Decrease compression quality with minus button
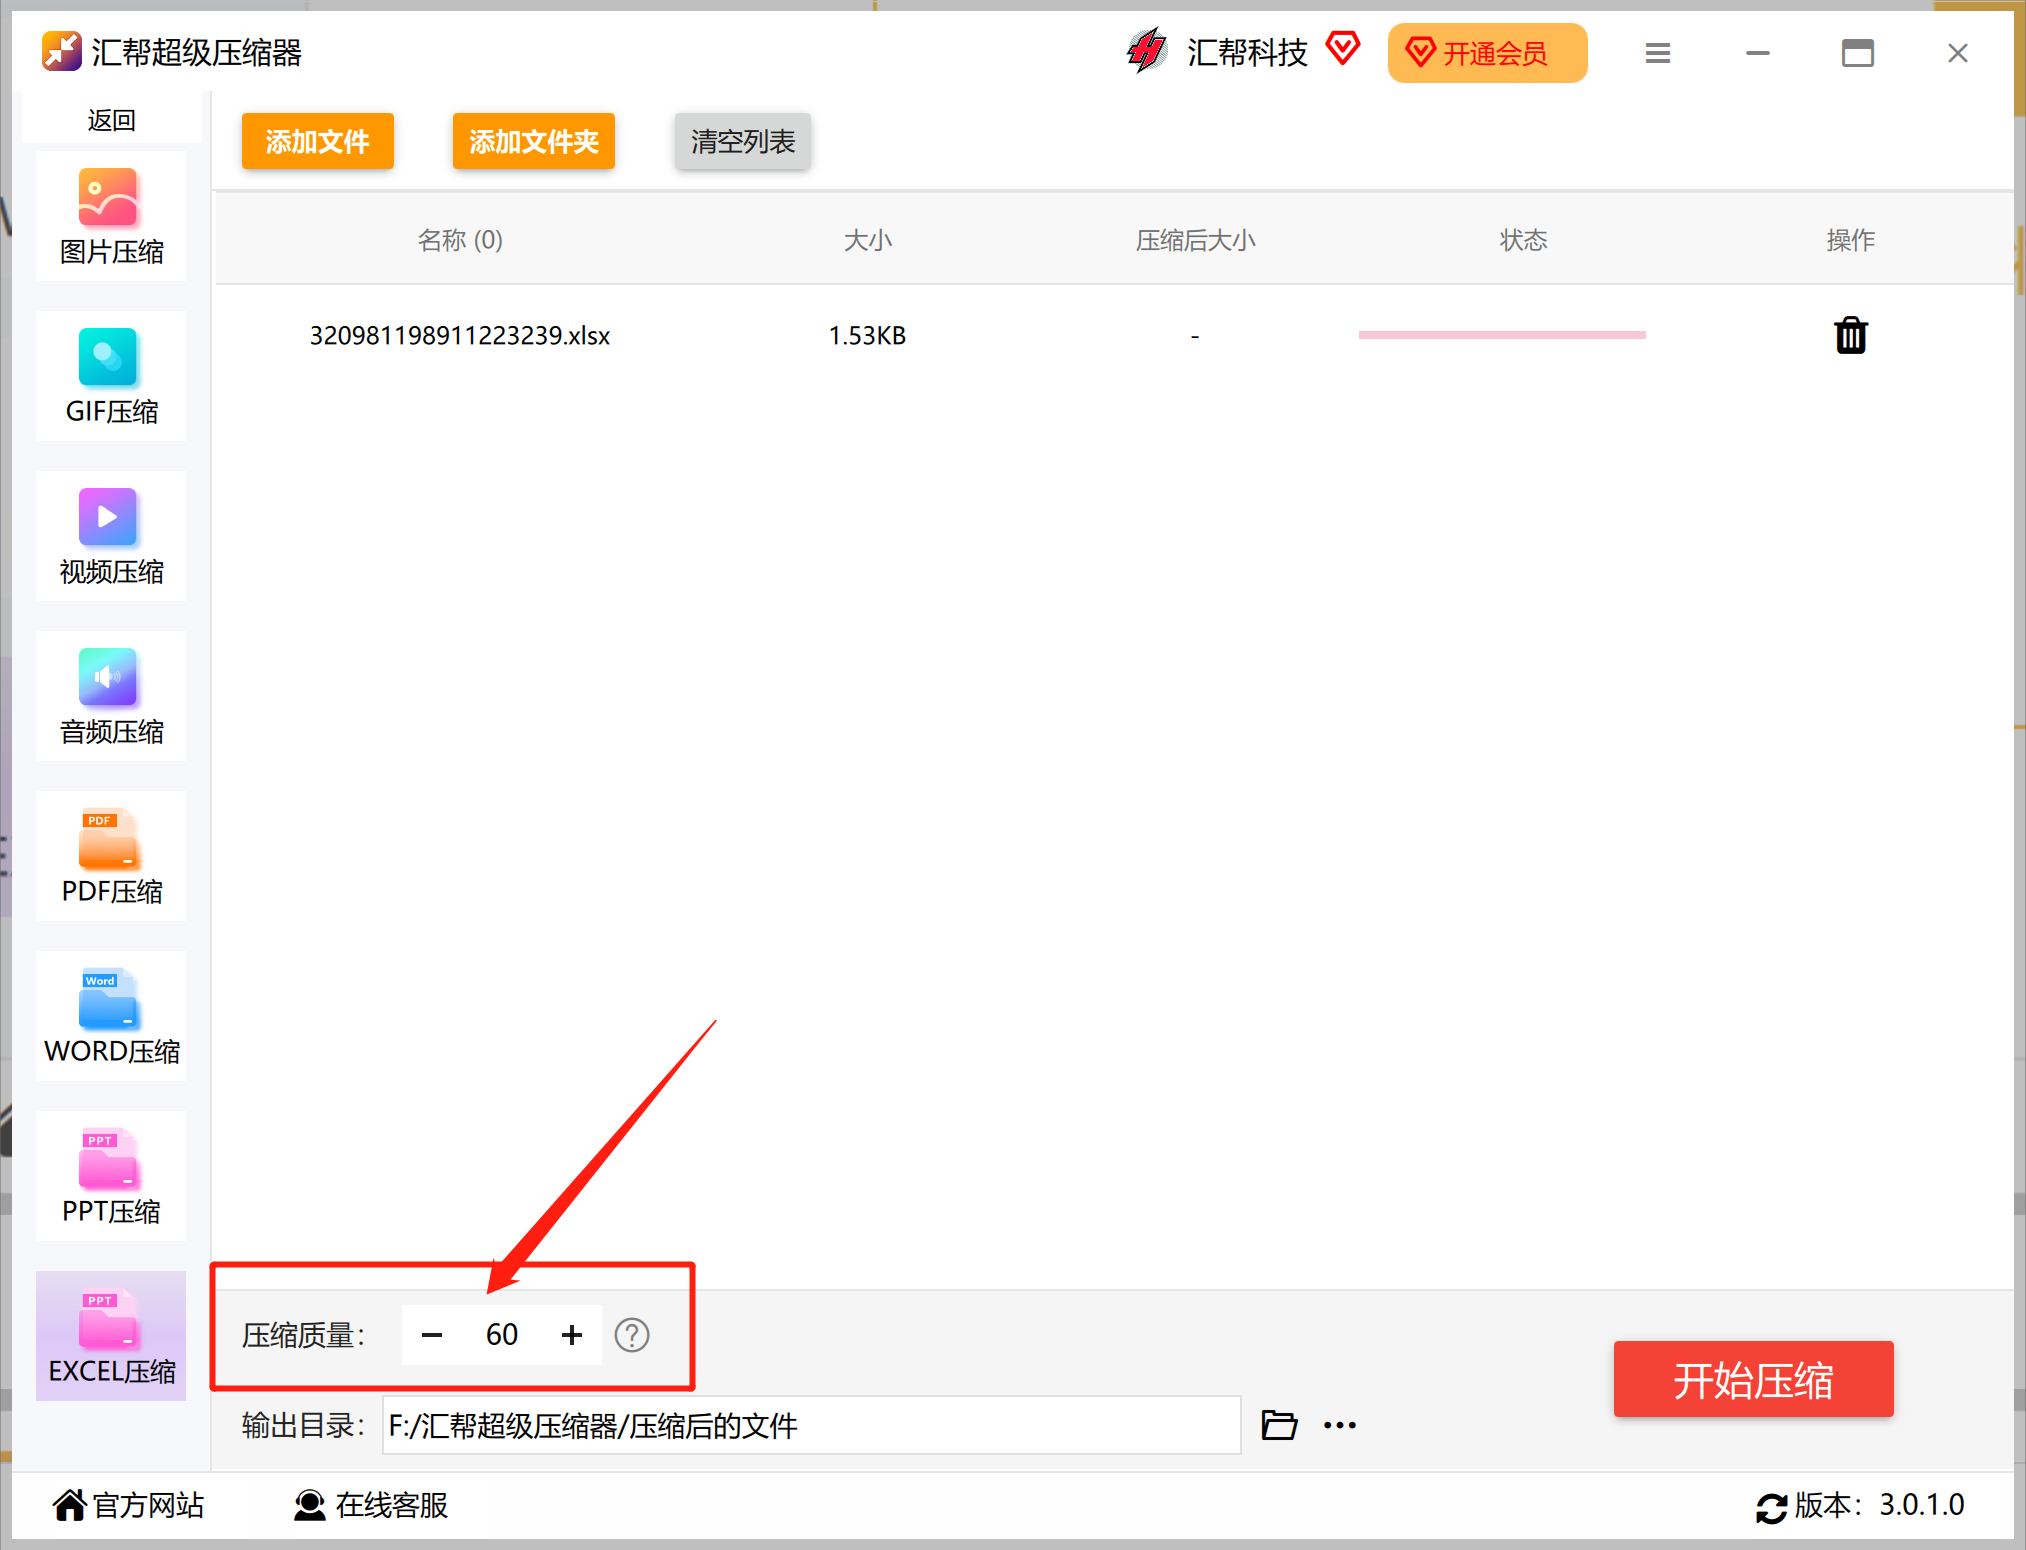This screenshot has height=1550, width=2026. click(432, 1335)
